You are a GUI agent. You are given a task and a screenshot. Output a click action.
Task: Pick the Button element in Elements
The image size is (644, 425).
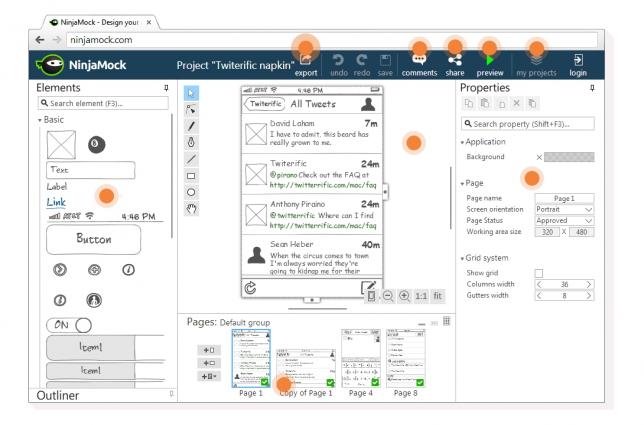click(x=94, y=239)
